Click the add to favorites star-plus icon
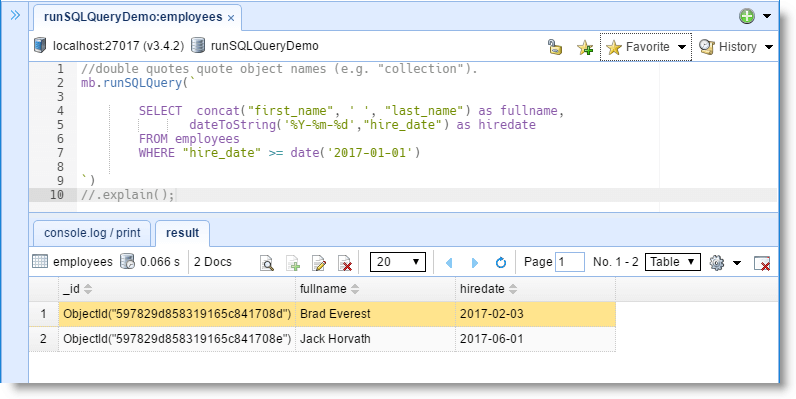This screenshot has height=399, width=796. pyautogui.click(x=585, y=47)
